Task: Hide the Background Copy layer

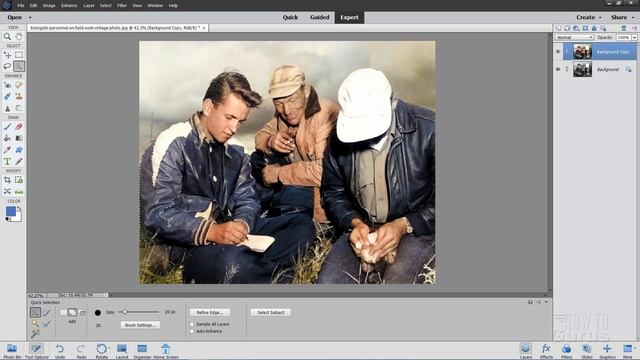Action: pos(558,51)
